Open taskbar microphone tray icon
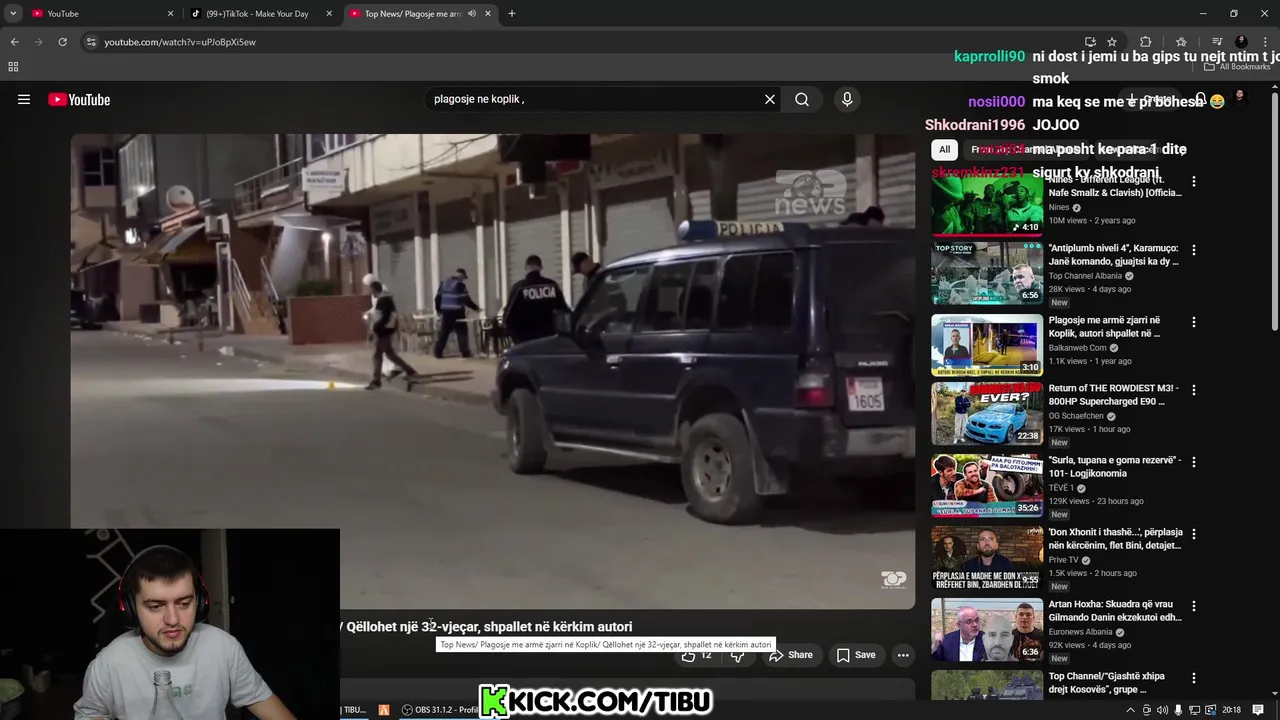 pos(1179,710)
